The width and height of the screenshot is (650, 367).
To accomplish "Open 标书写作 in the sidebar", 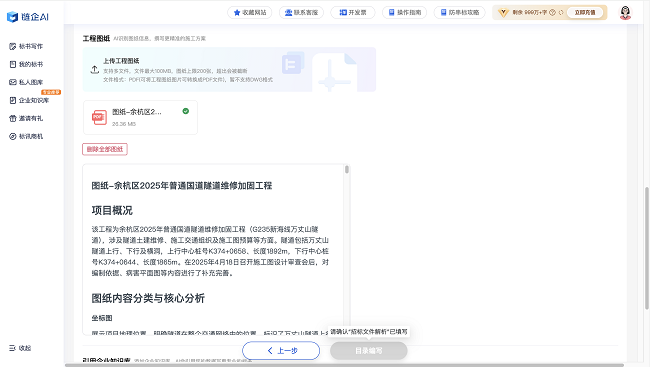I will click(26, 46).
